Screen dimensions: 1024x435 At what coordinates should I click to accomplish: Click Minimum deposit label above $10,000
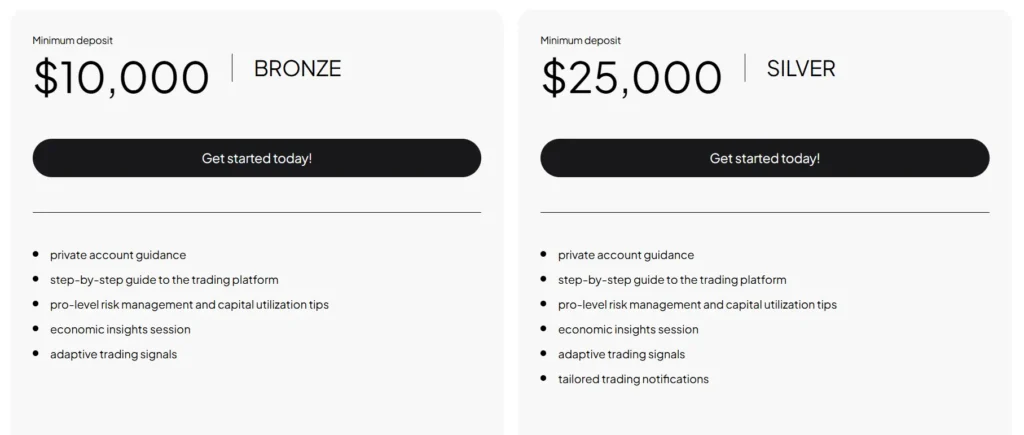click(73, 41)
